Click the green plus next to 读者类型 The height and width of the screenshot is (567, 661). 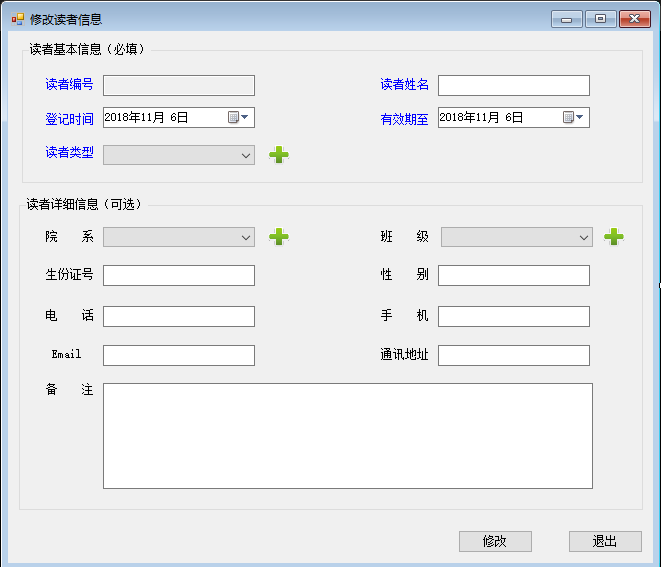click(279, 155)
